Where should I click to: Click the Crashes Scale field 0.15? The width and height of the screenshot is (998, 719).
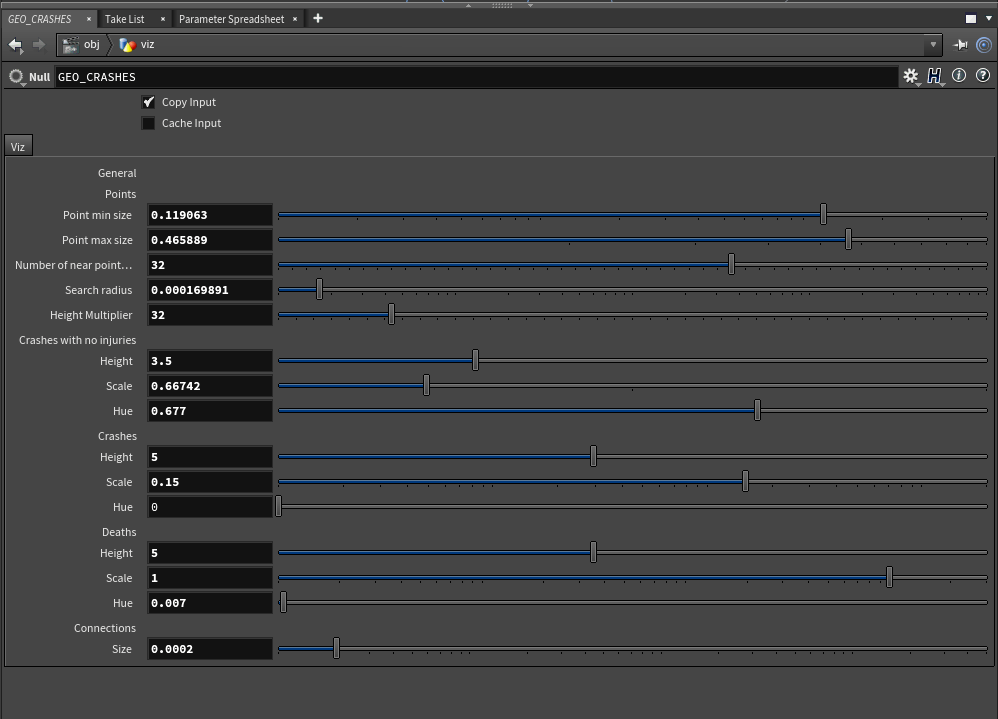pyautogui.click(x=210, y=482)
